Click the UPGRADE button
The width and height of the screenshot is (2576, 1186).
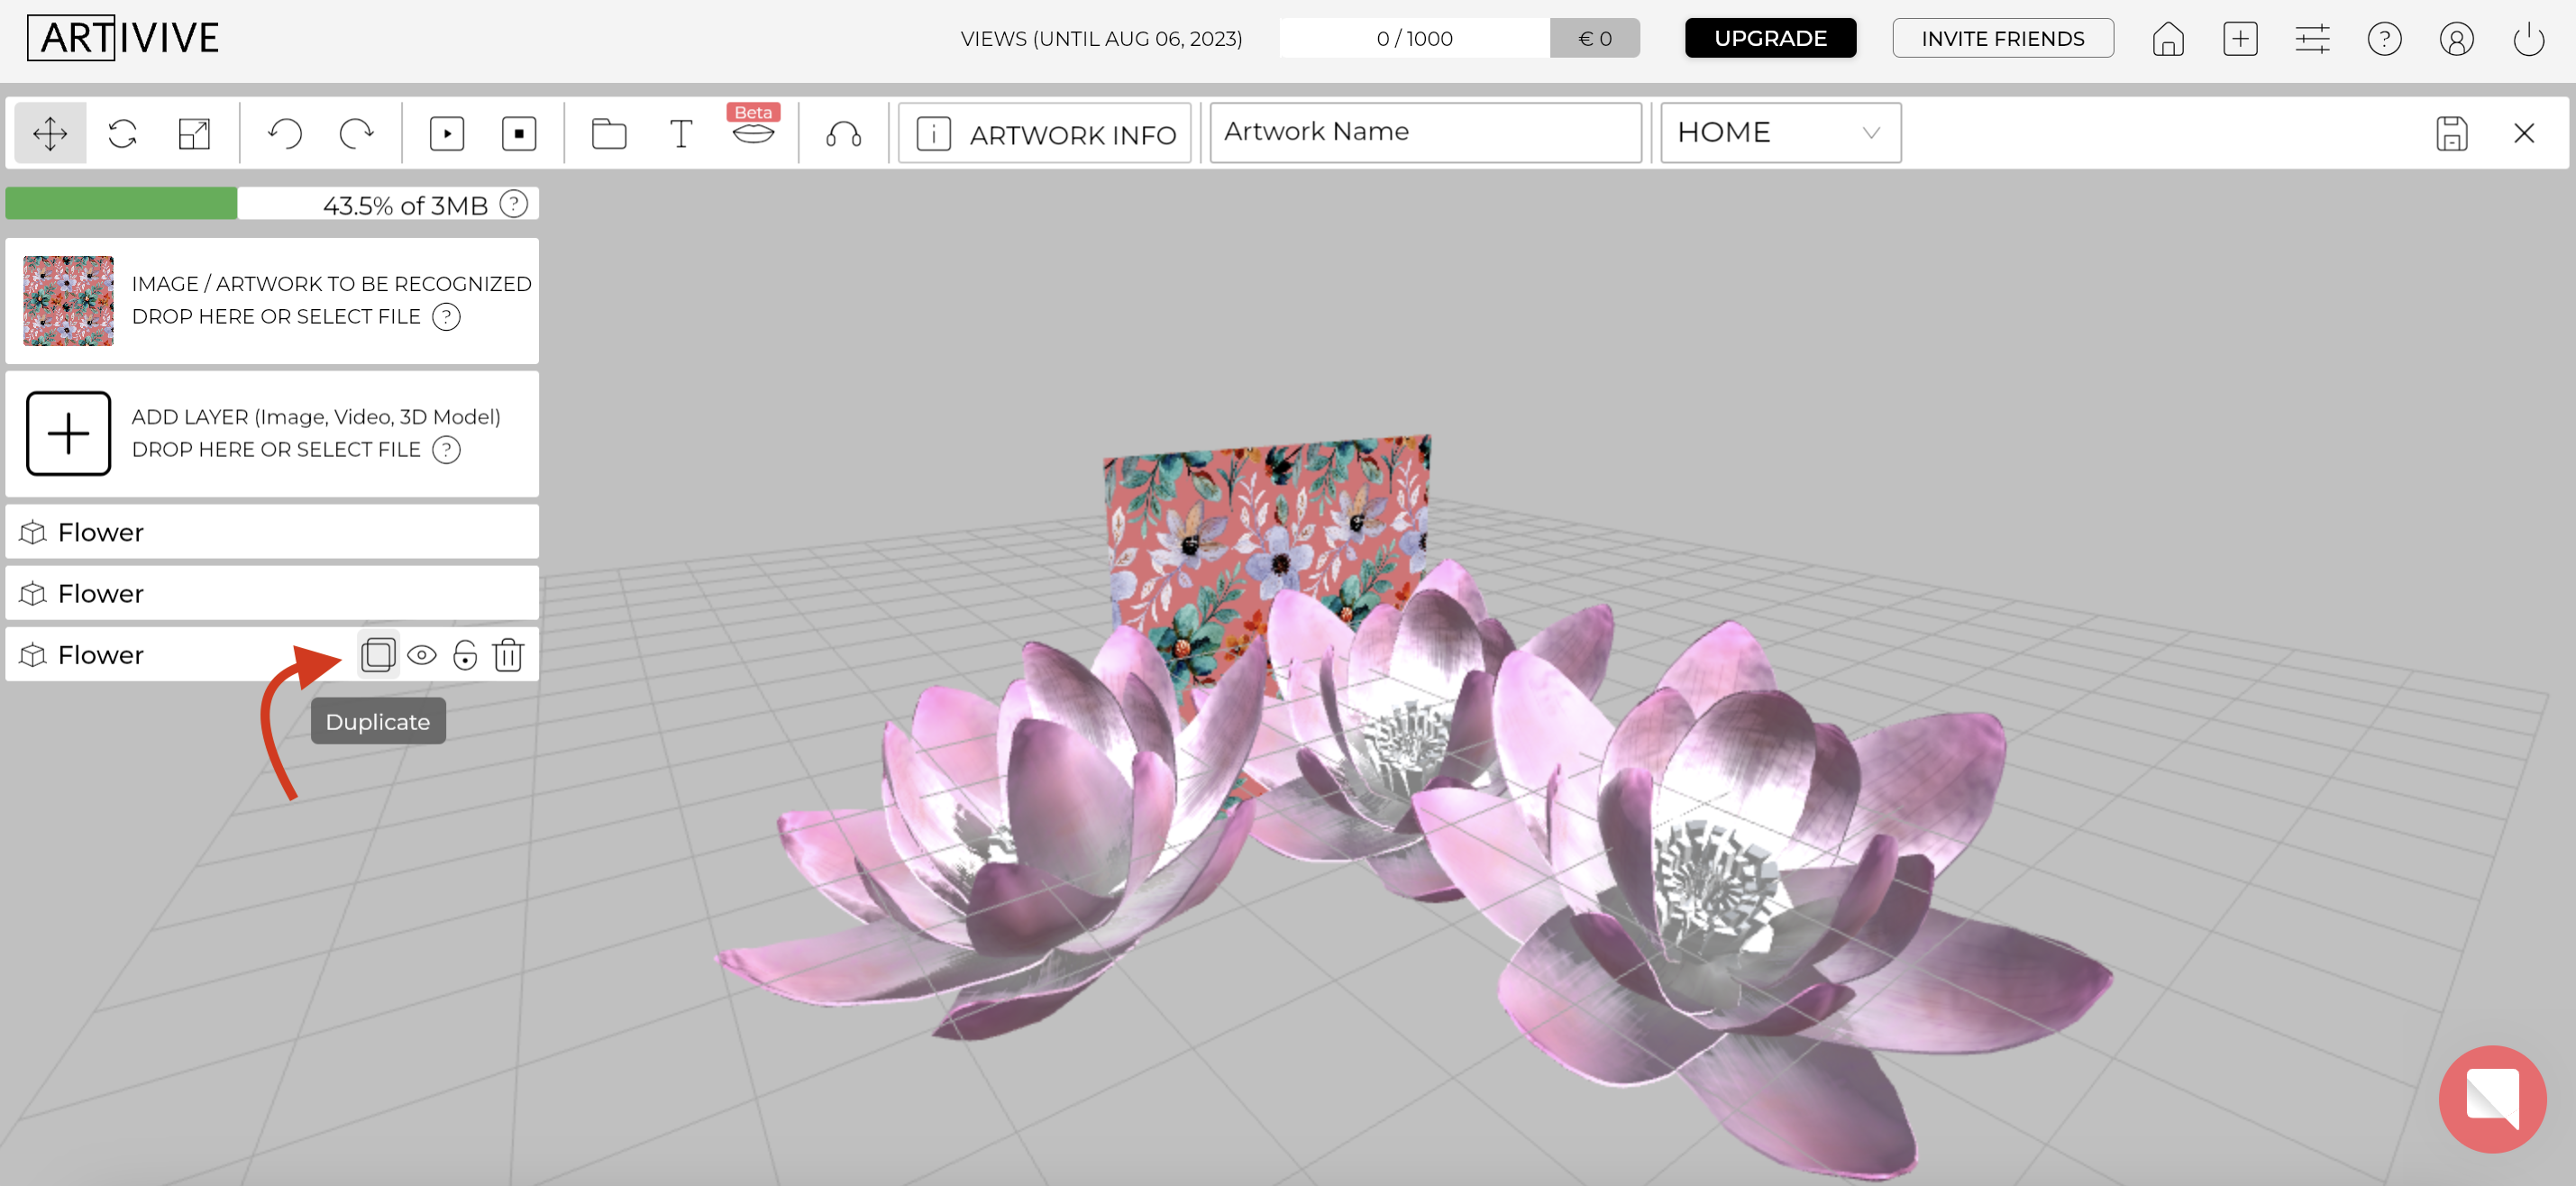1770,38
